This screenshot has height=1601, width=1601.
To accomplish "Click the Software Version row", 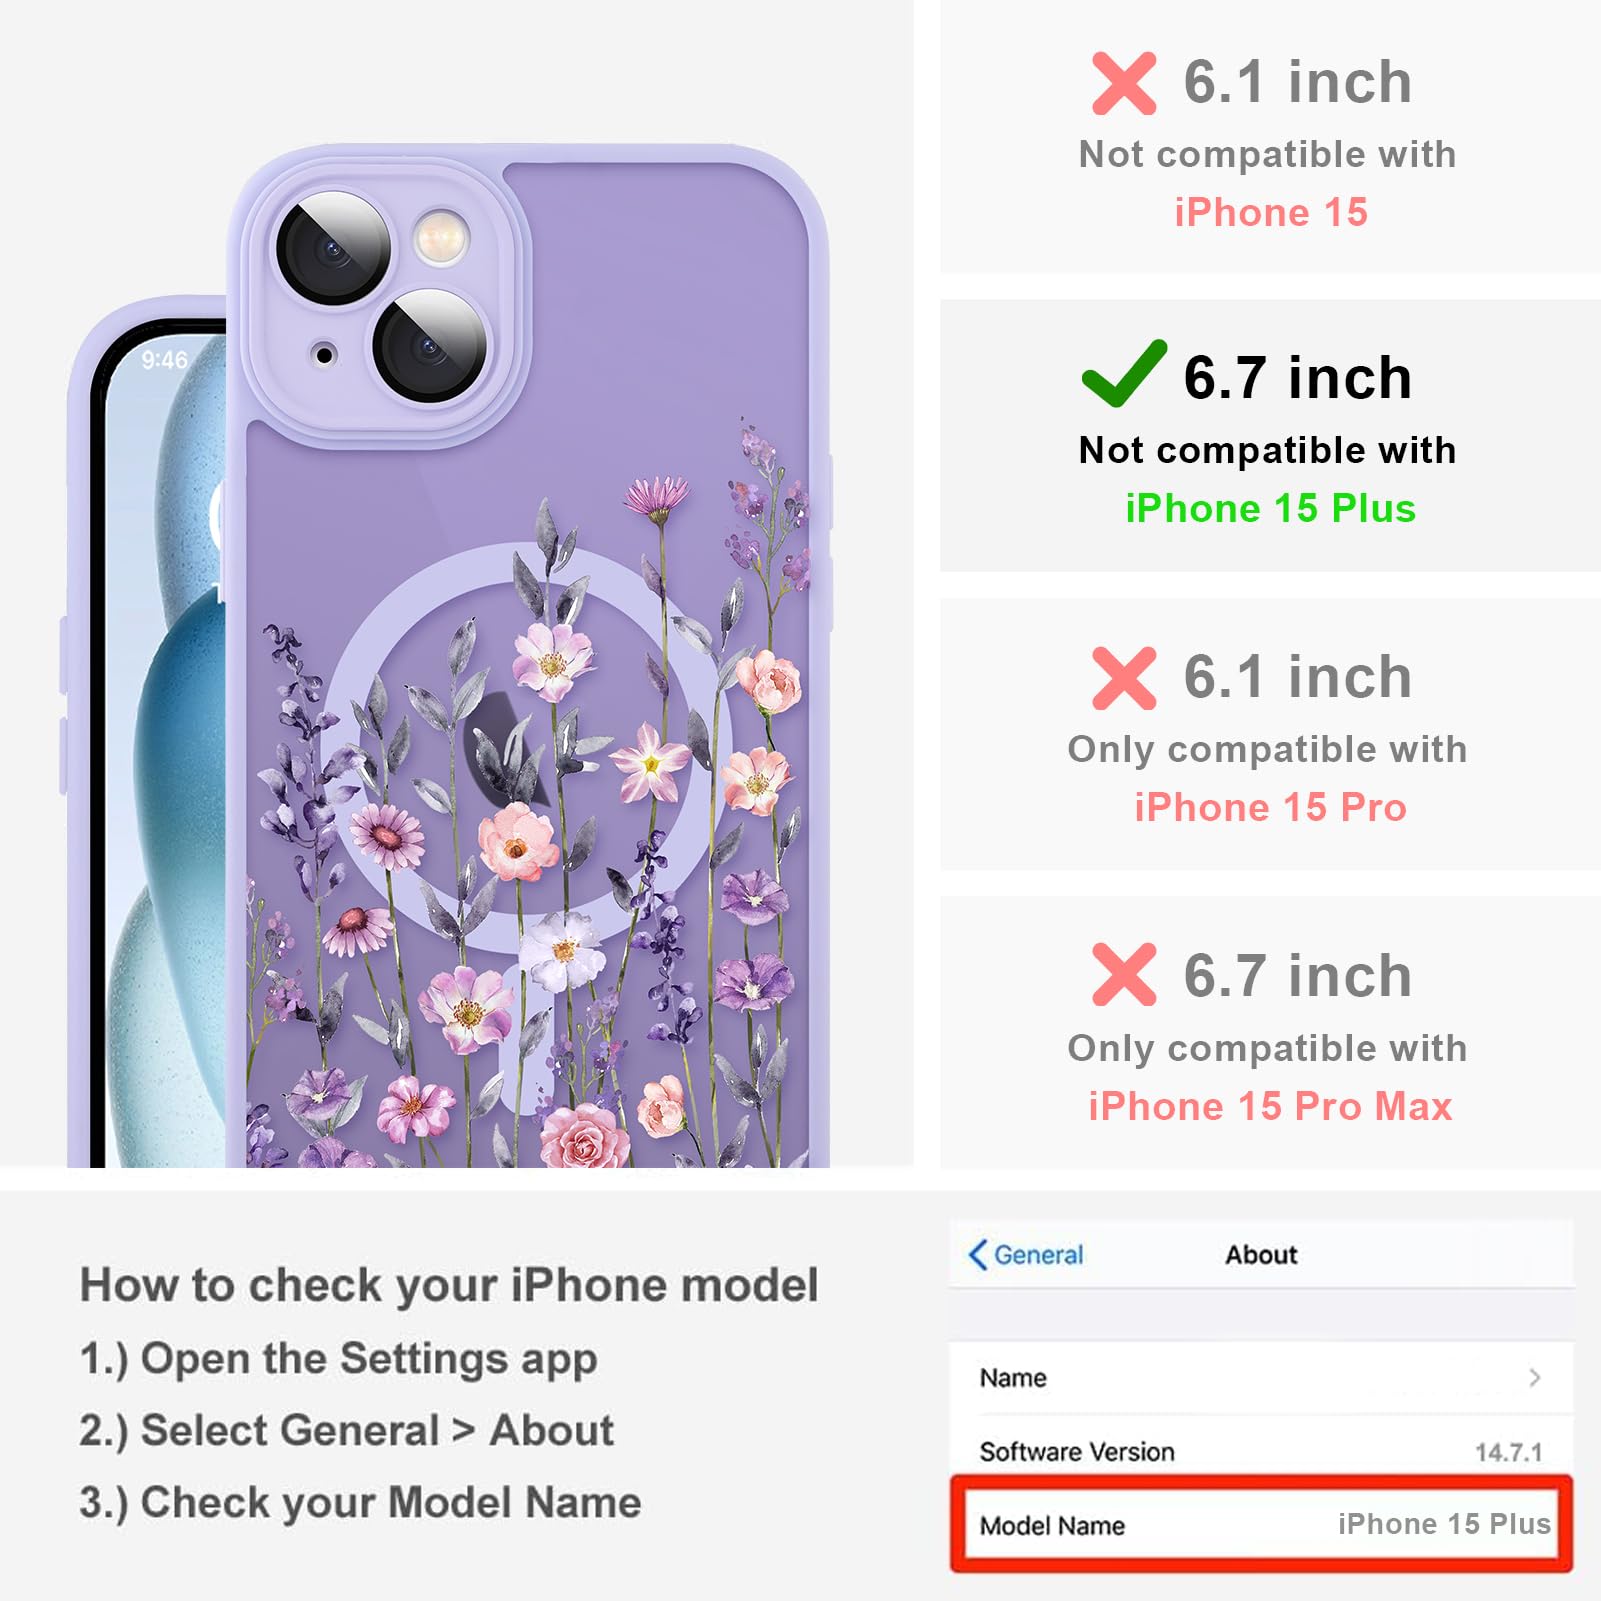I will (1261, 1451).
